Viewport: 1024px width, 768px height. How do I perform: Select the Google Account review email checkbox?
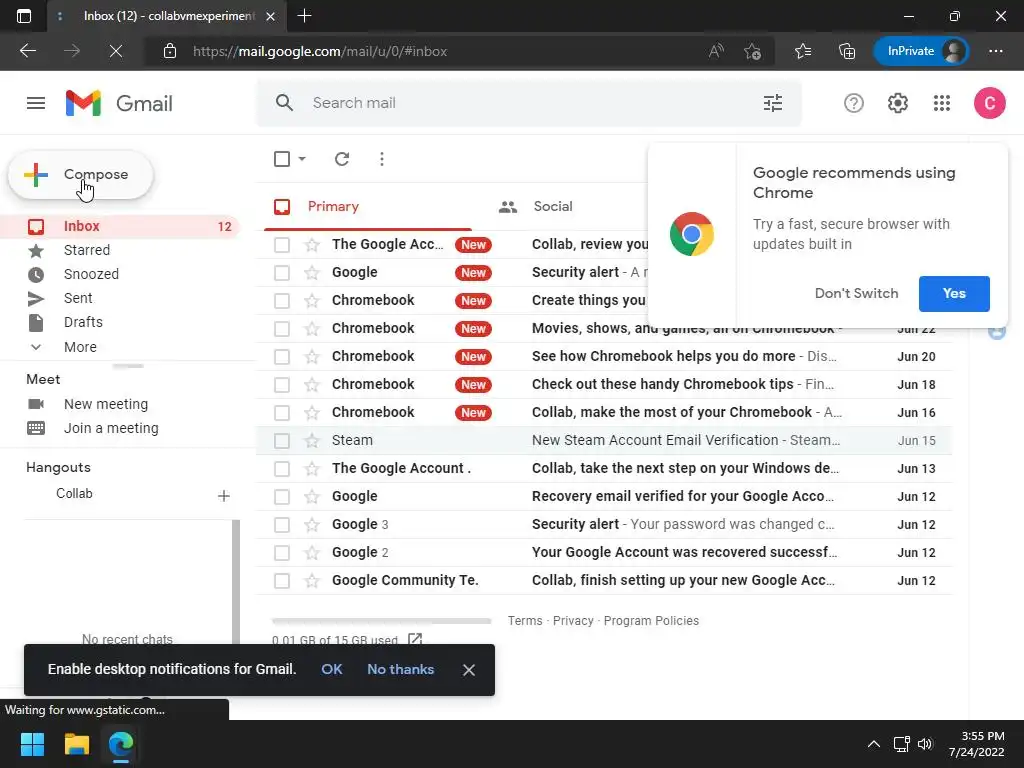tap(282, 244)
